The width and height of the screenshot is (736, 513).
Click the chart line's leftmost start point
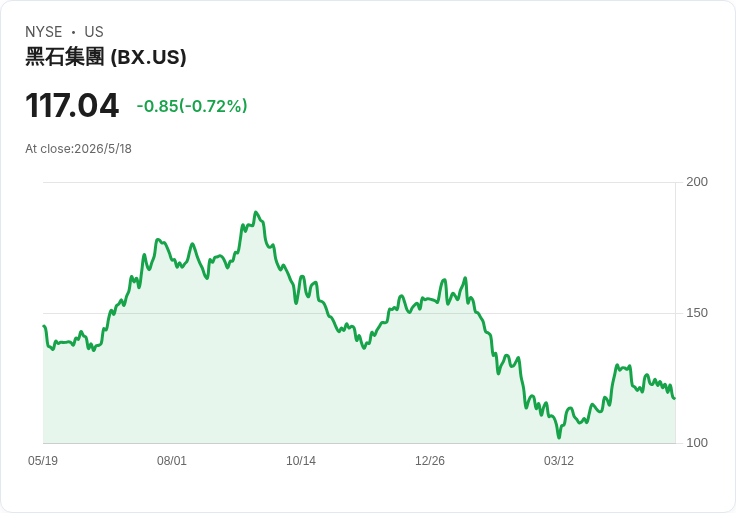[44, 326]
